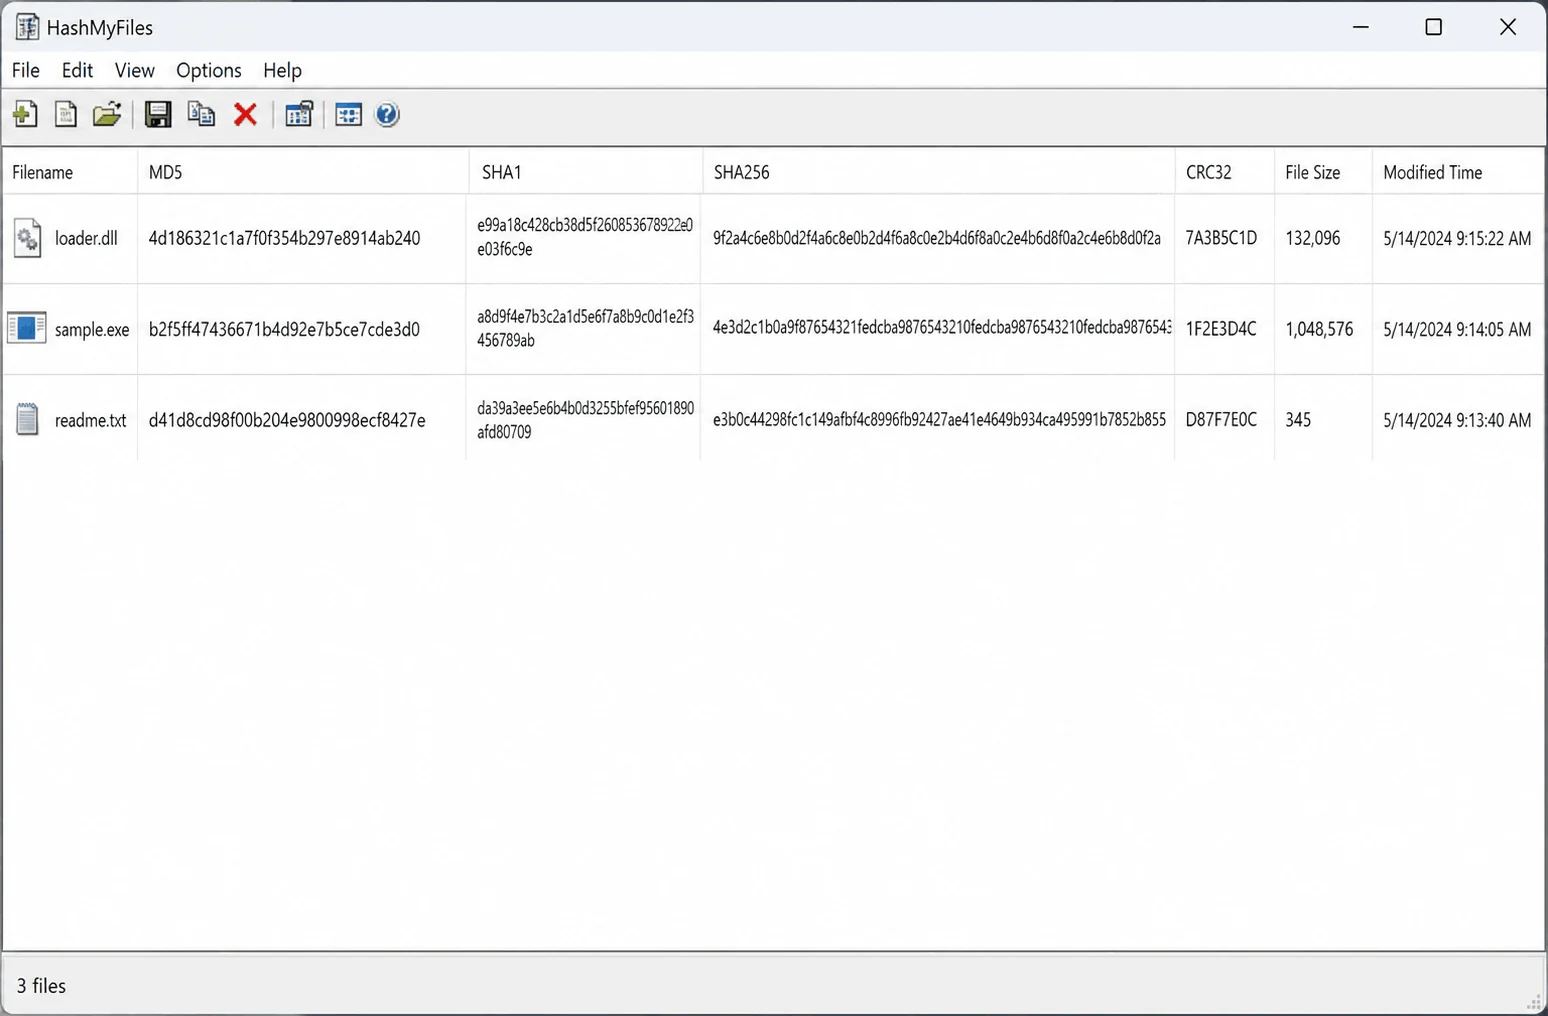
Task: Open the Options menu
Action: coord(209,70)
